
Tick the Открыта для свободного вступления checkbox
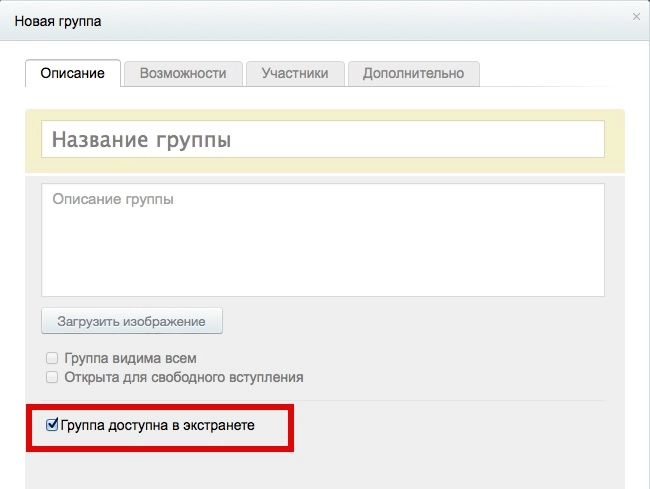coord(52,378)
